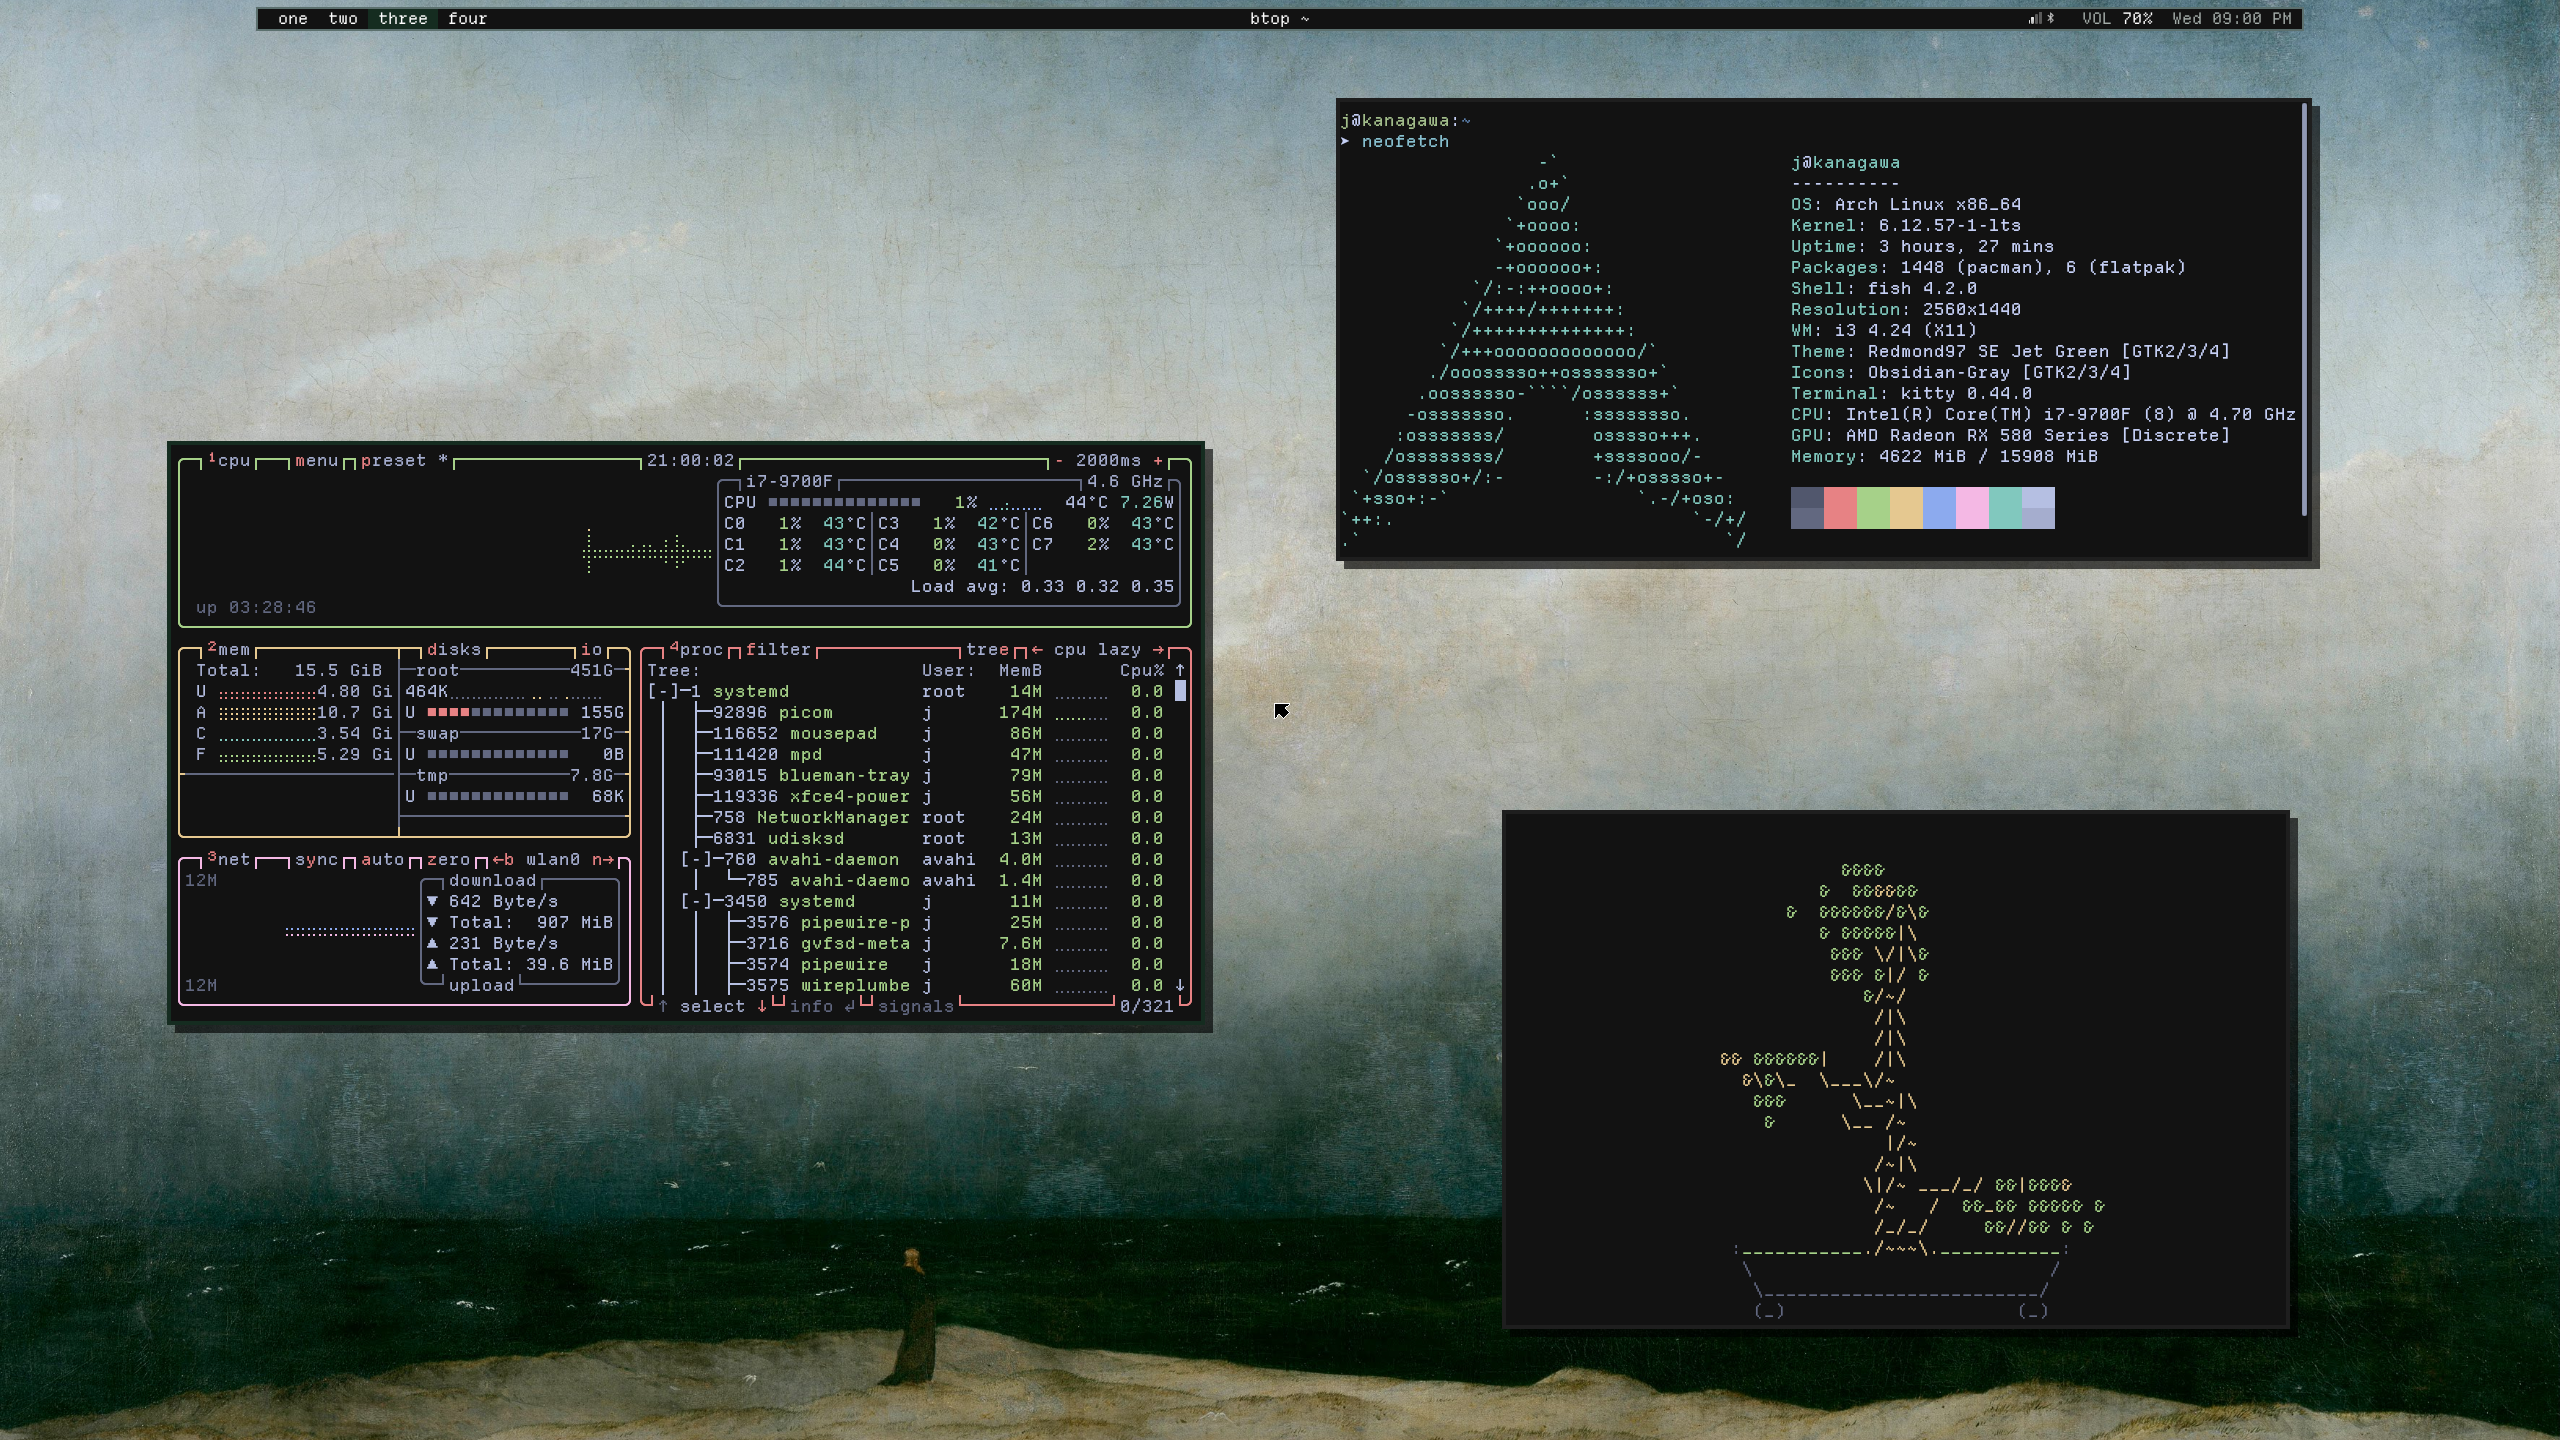
Task: Click the green swatch in neofetch
Action: [x=1874, y=508]
